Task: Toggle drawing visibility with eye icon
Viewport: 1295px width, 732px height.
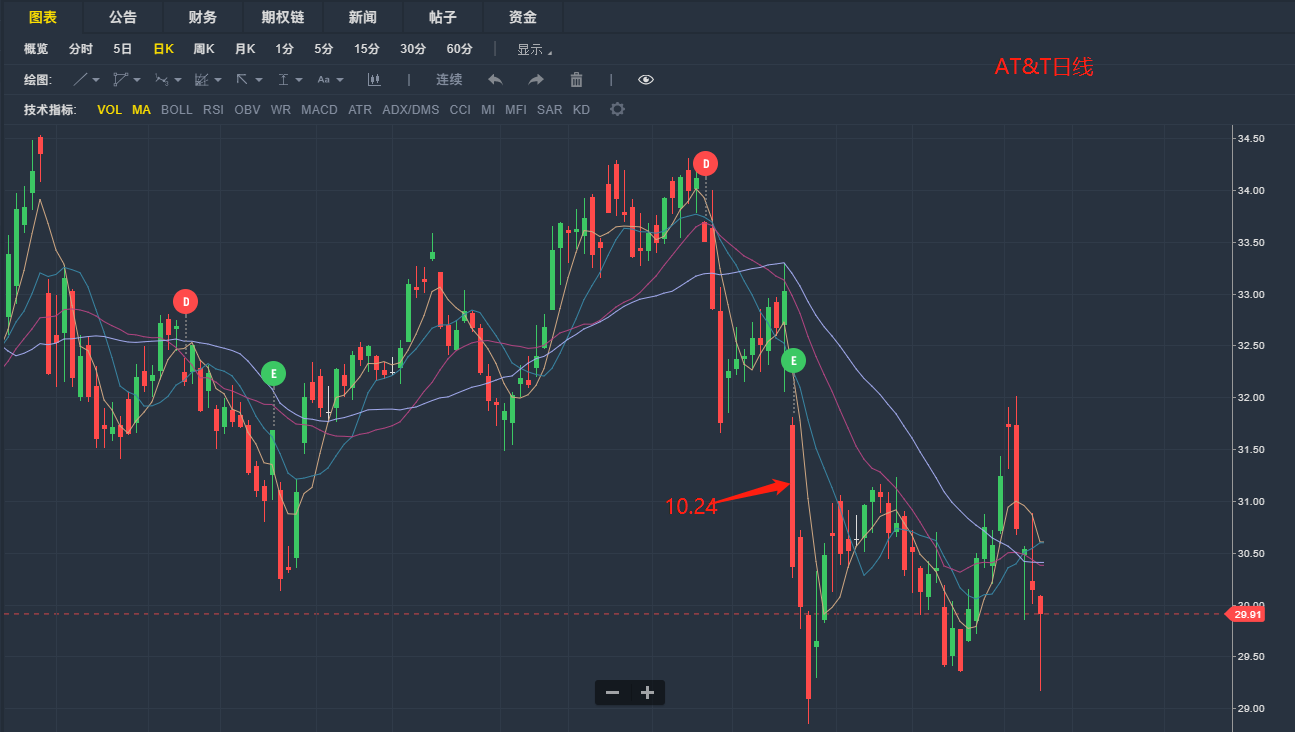Action: tap(645, 80)
